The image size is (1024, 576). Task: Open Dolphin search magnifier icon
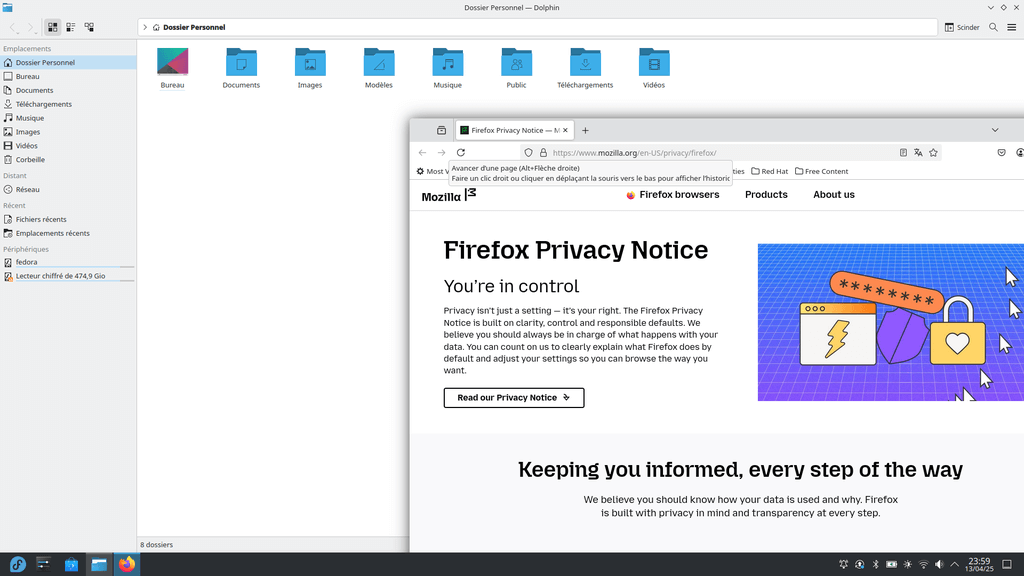tap(993, 27)
